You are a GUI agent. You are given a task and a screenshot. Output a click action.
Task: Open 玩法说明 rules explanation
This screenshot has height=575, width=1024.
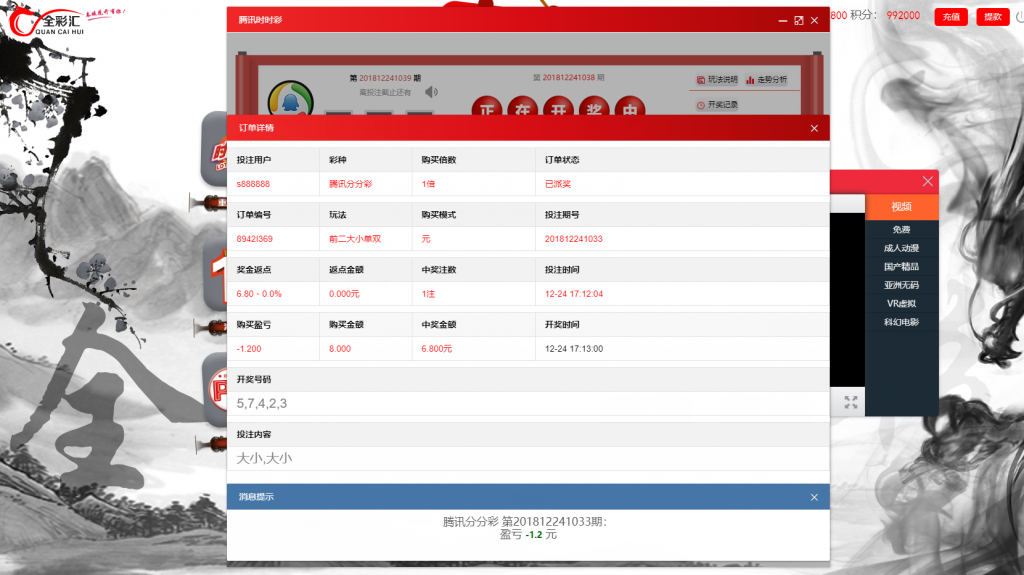click(716, 79)
